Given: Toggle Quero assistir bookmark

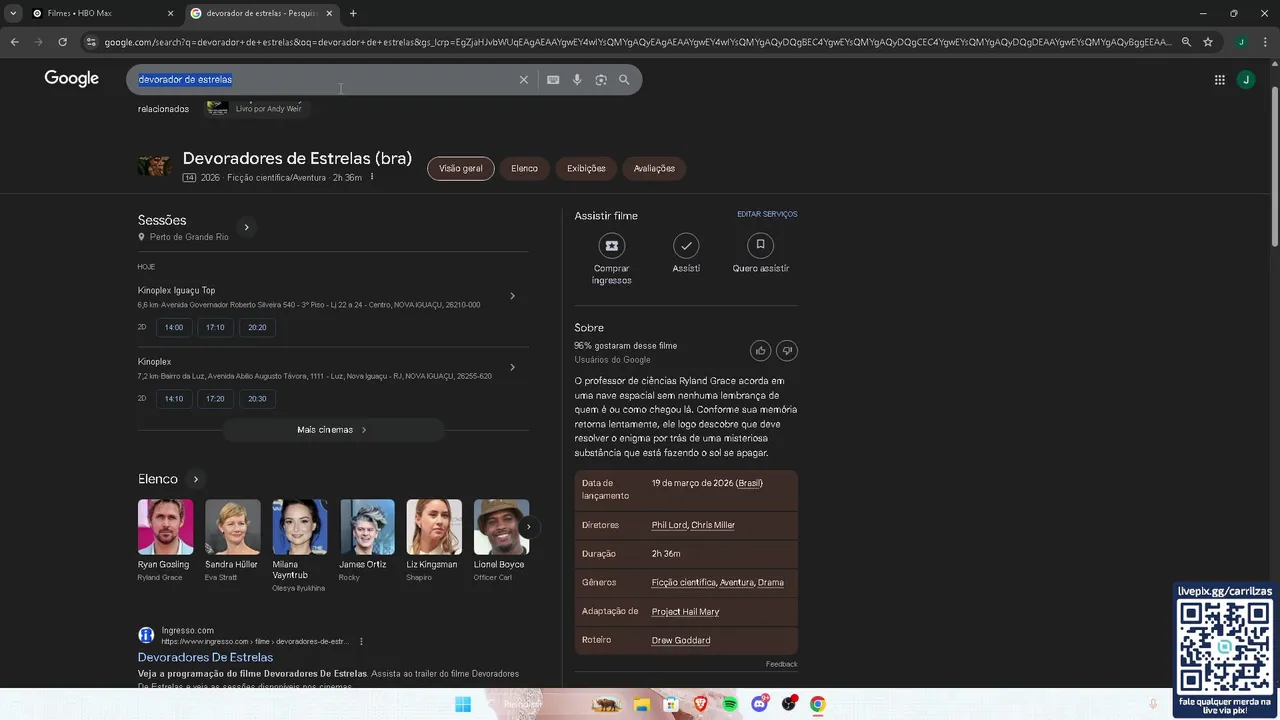Looking at the screenshot, I should [x=760, y=245].
